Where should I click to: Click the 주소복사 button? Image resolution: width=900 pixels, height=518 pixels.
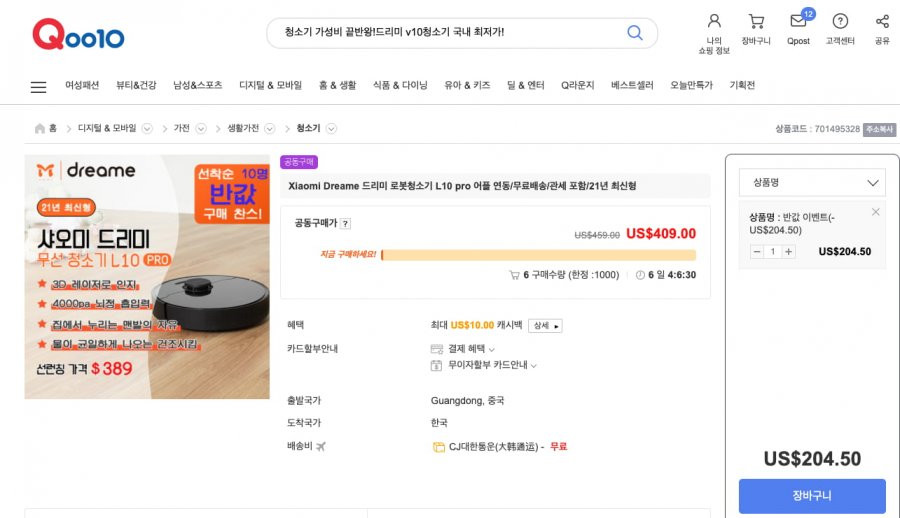[x=879, y=129]
